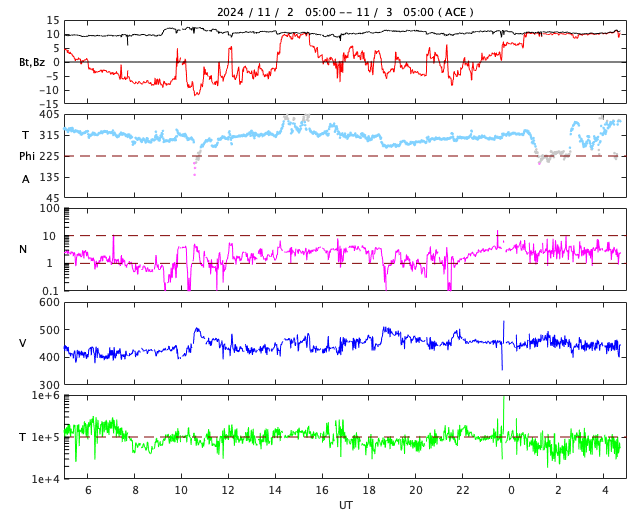
Task: Click the '-15' tick on Bz axis
Action: coord(49,104)
